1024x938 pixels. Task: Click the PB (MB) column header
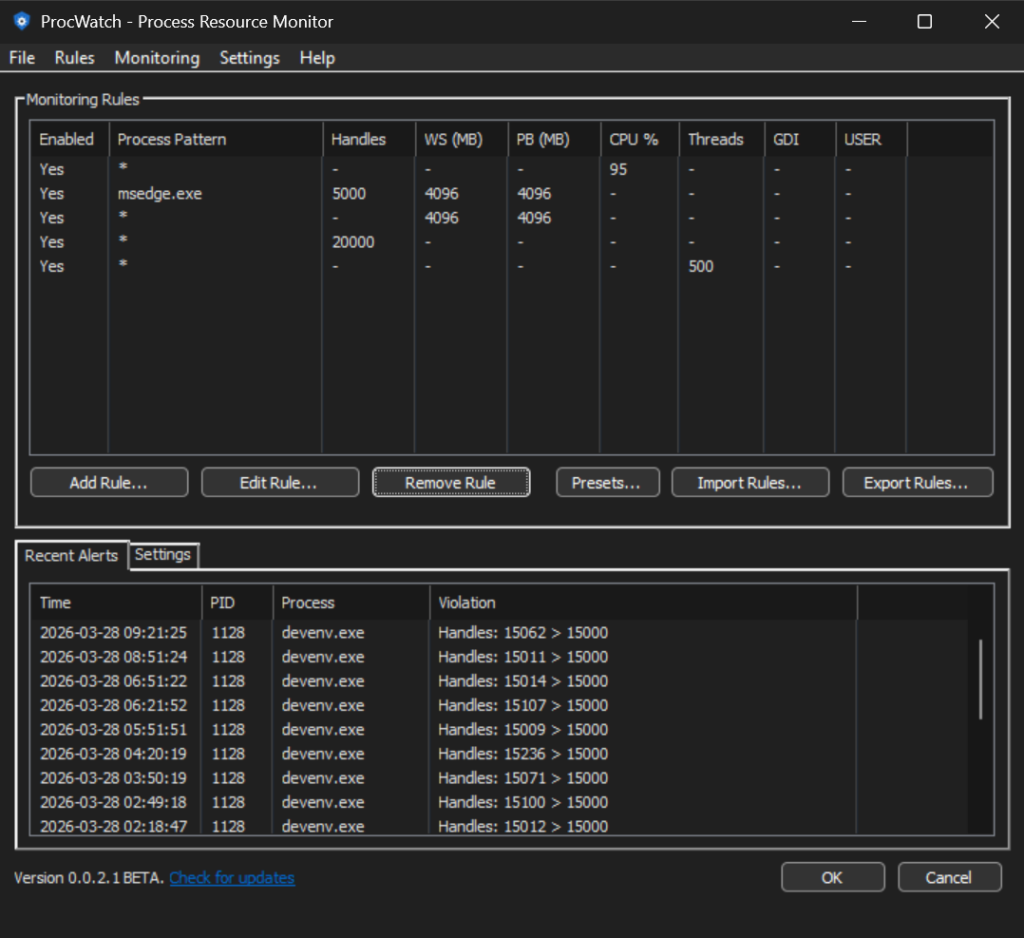pyautogui.click(x=554, y=139)
